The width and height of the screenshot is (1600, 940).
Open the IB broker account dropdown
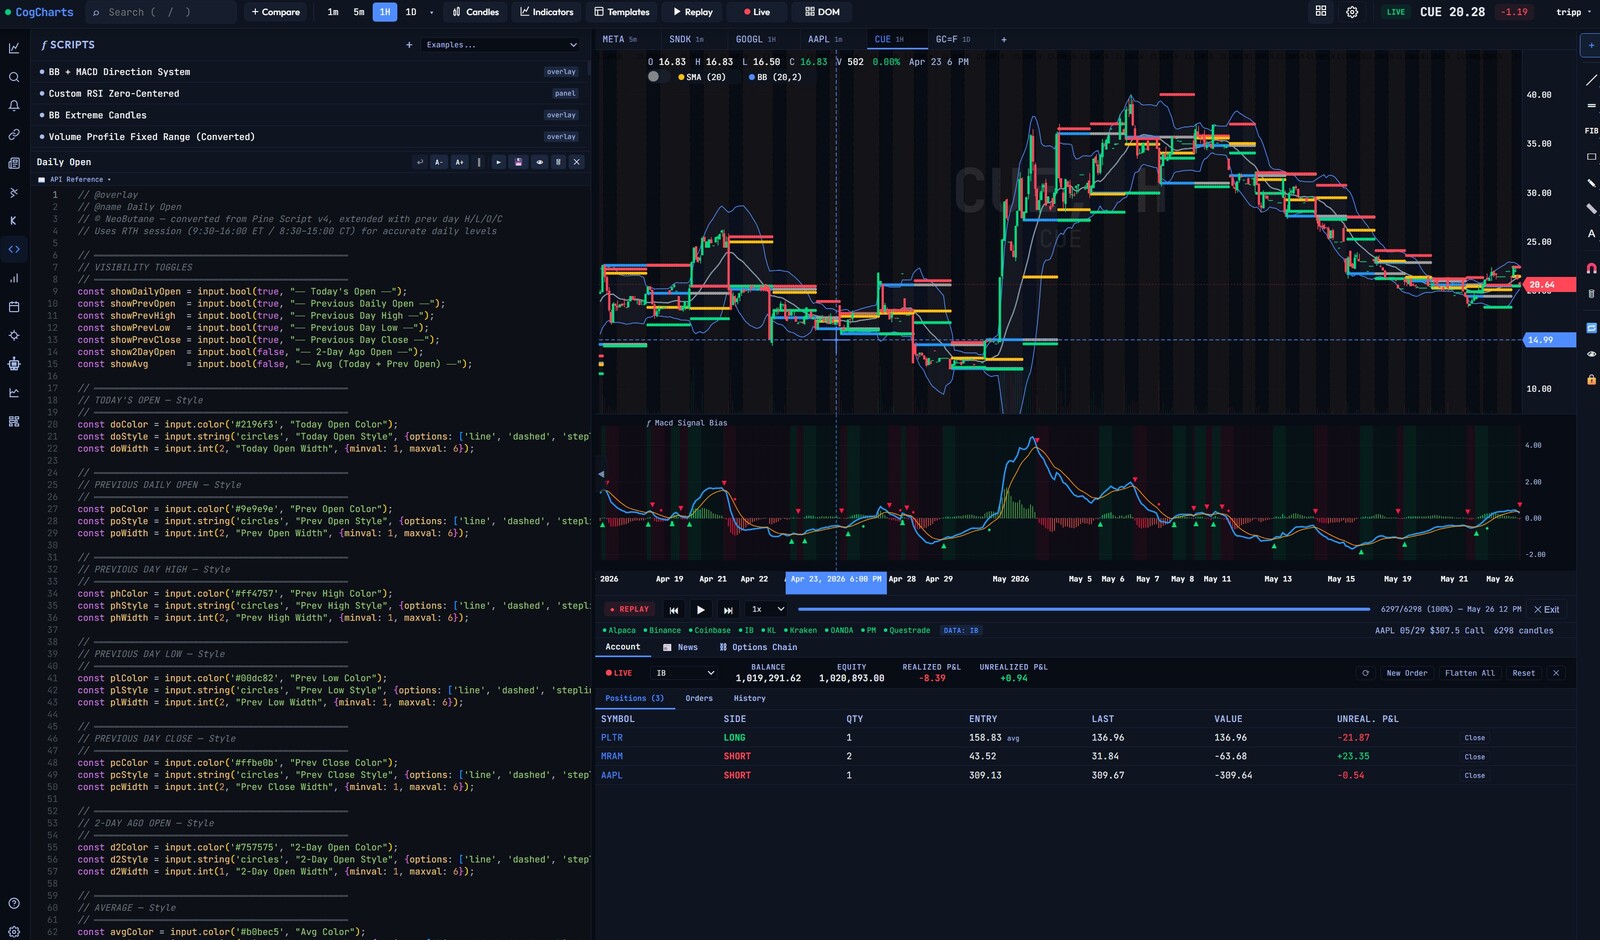[685, 673]
